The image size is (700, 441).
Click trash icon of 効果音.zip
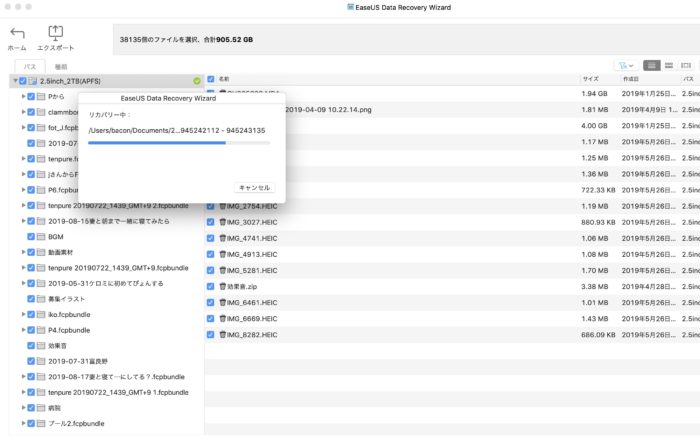223,287
